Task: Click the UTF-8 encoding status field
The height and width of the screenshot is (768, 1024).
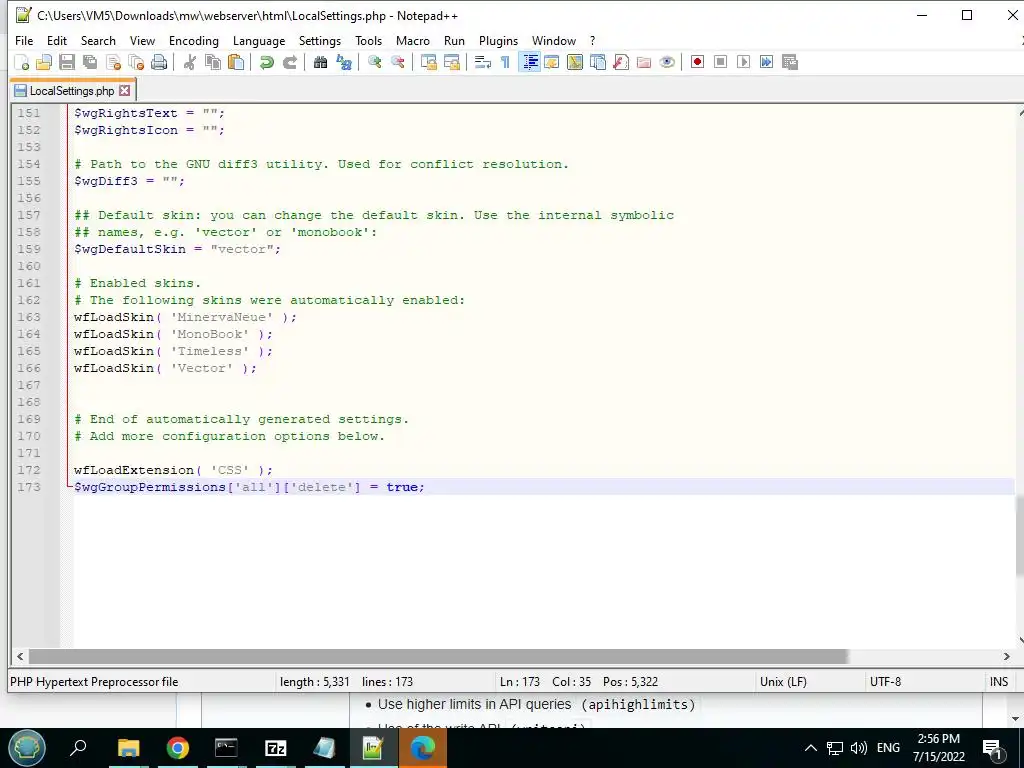Action: tap(885, 682)
